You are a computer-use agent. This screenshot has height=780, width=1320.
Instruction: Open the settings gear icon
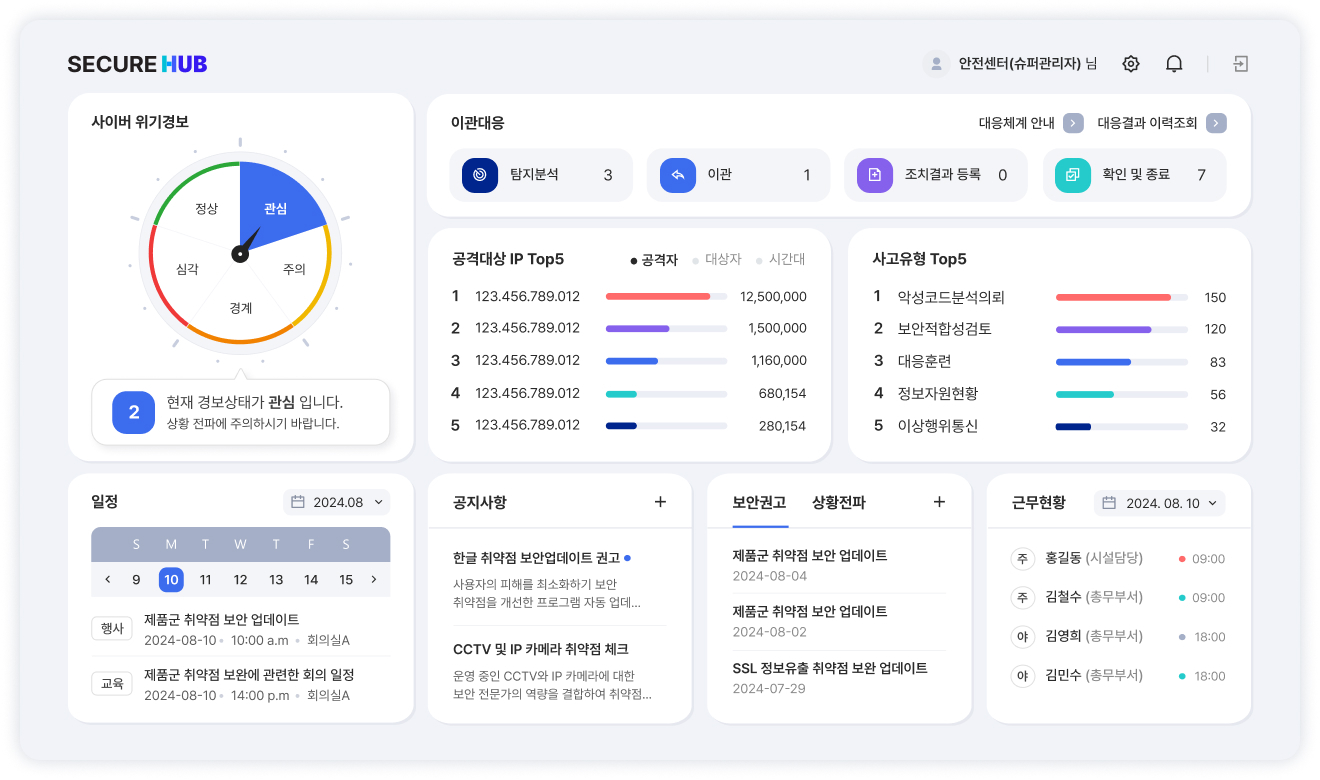tap(1131, 64)
